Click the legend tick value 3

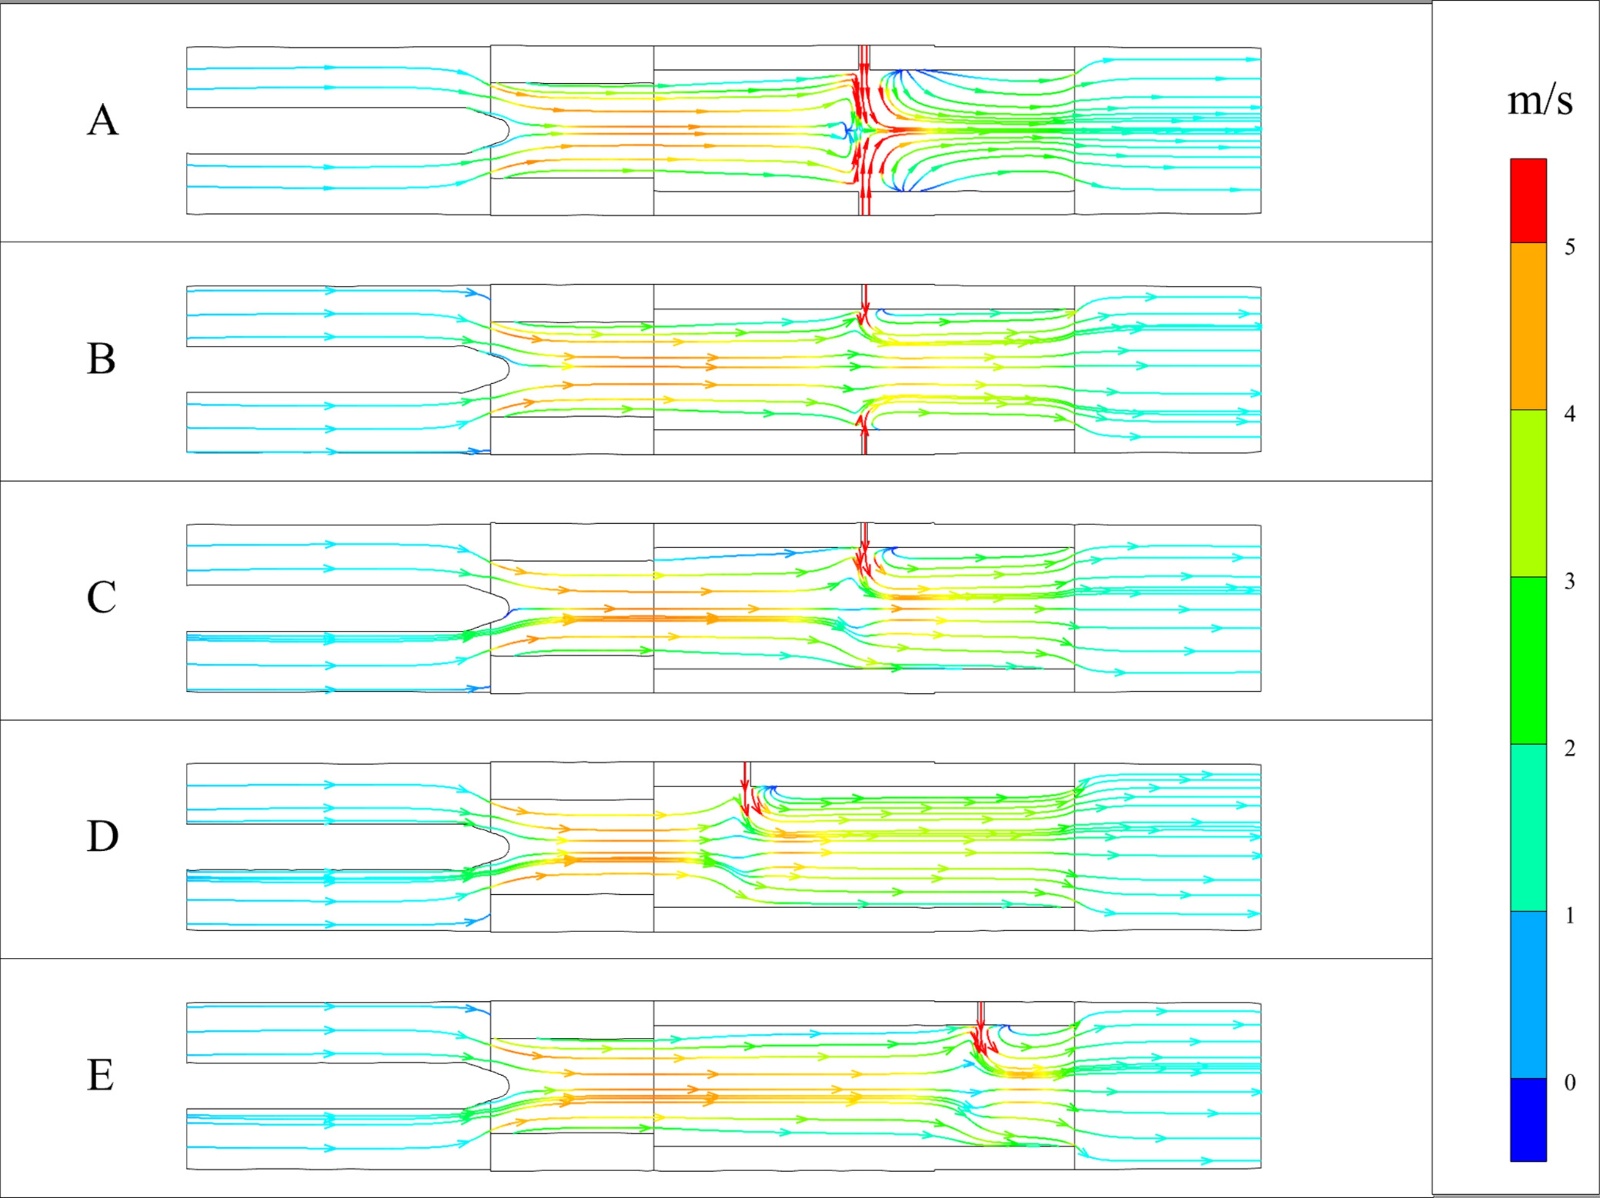(x=1569, y=581)
